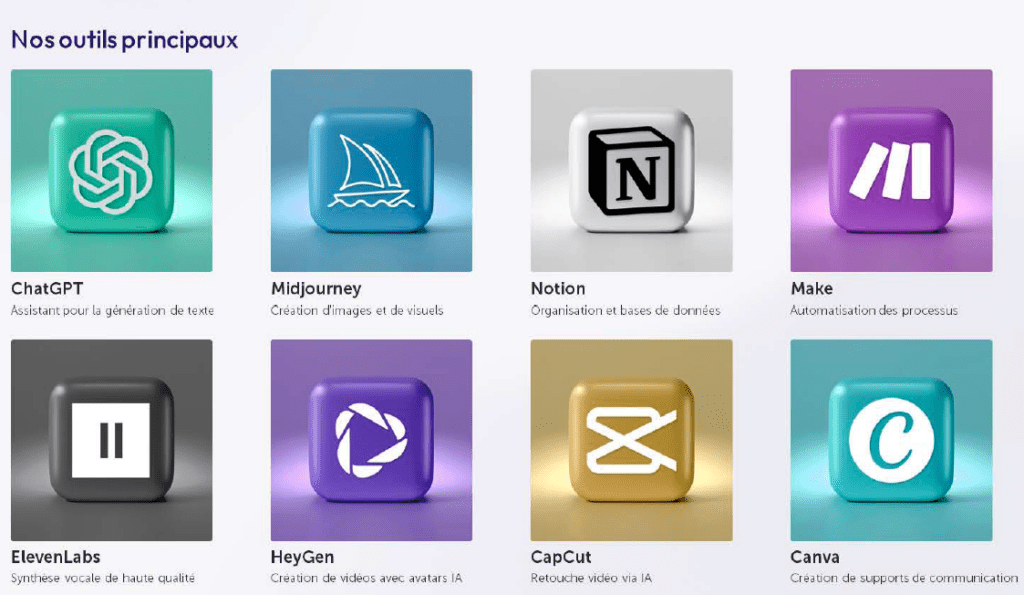Click the Make purple stripes icon
This screenshot has width=1024, height=595.
click(891, 170)
